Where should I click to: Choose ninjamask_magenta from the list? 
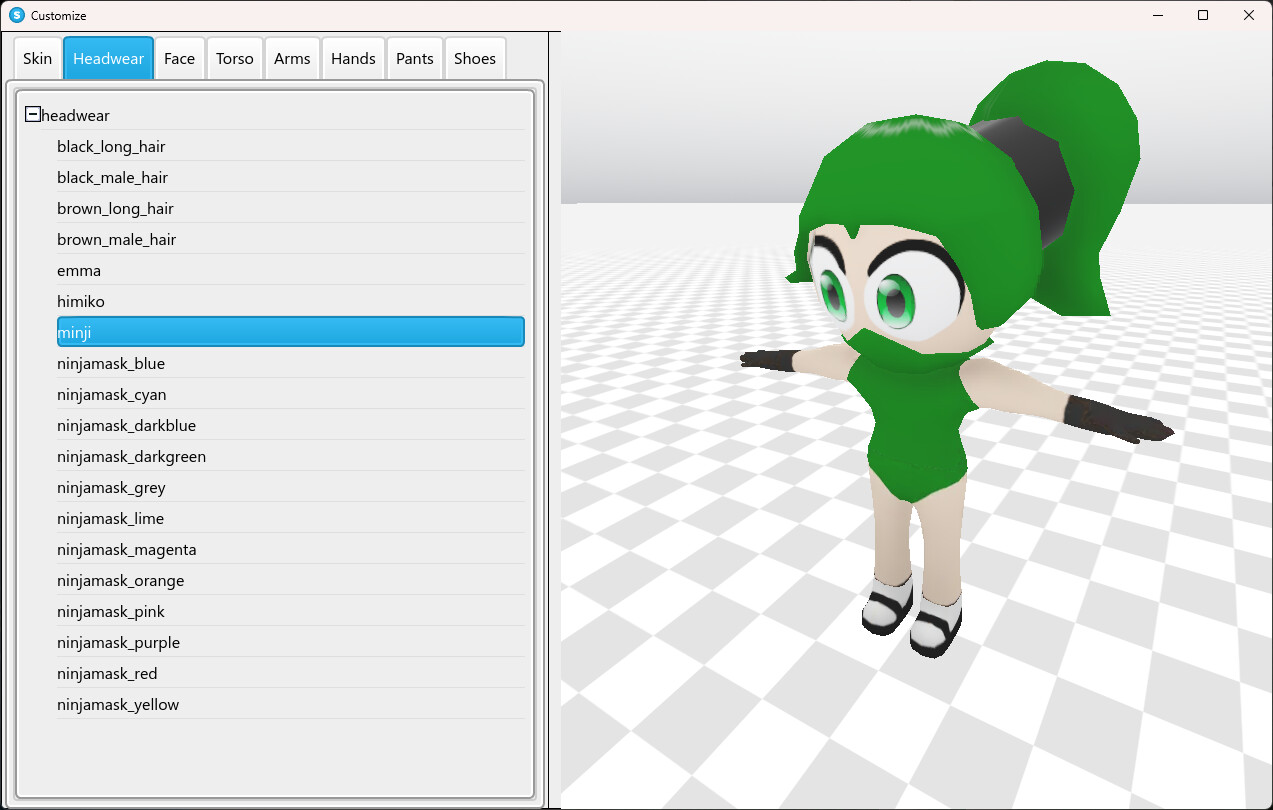click(x=127, y=549)
